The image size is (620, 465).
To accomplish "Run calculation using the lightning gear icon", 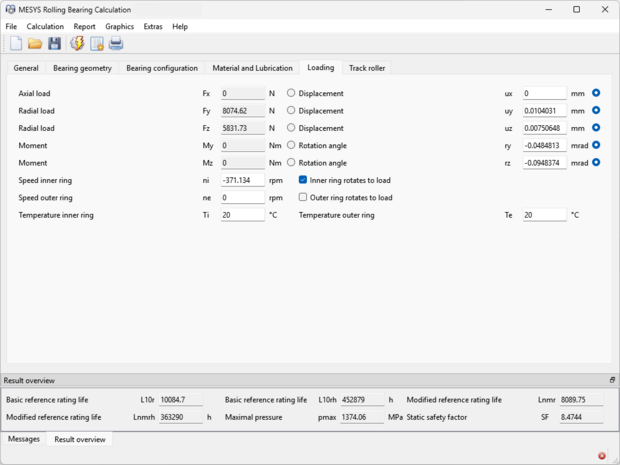I will [x=77, y=43].
